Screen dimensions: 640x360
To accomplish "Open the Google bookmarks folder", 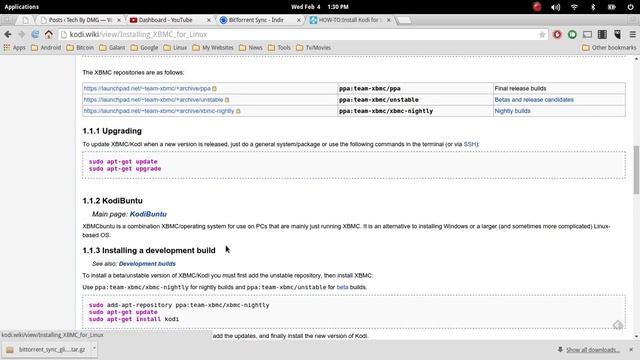I will tap(144, 48).
